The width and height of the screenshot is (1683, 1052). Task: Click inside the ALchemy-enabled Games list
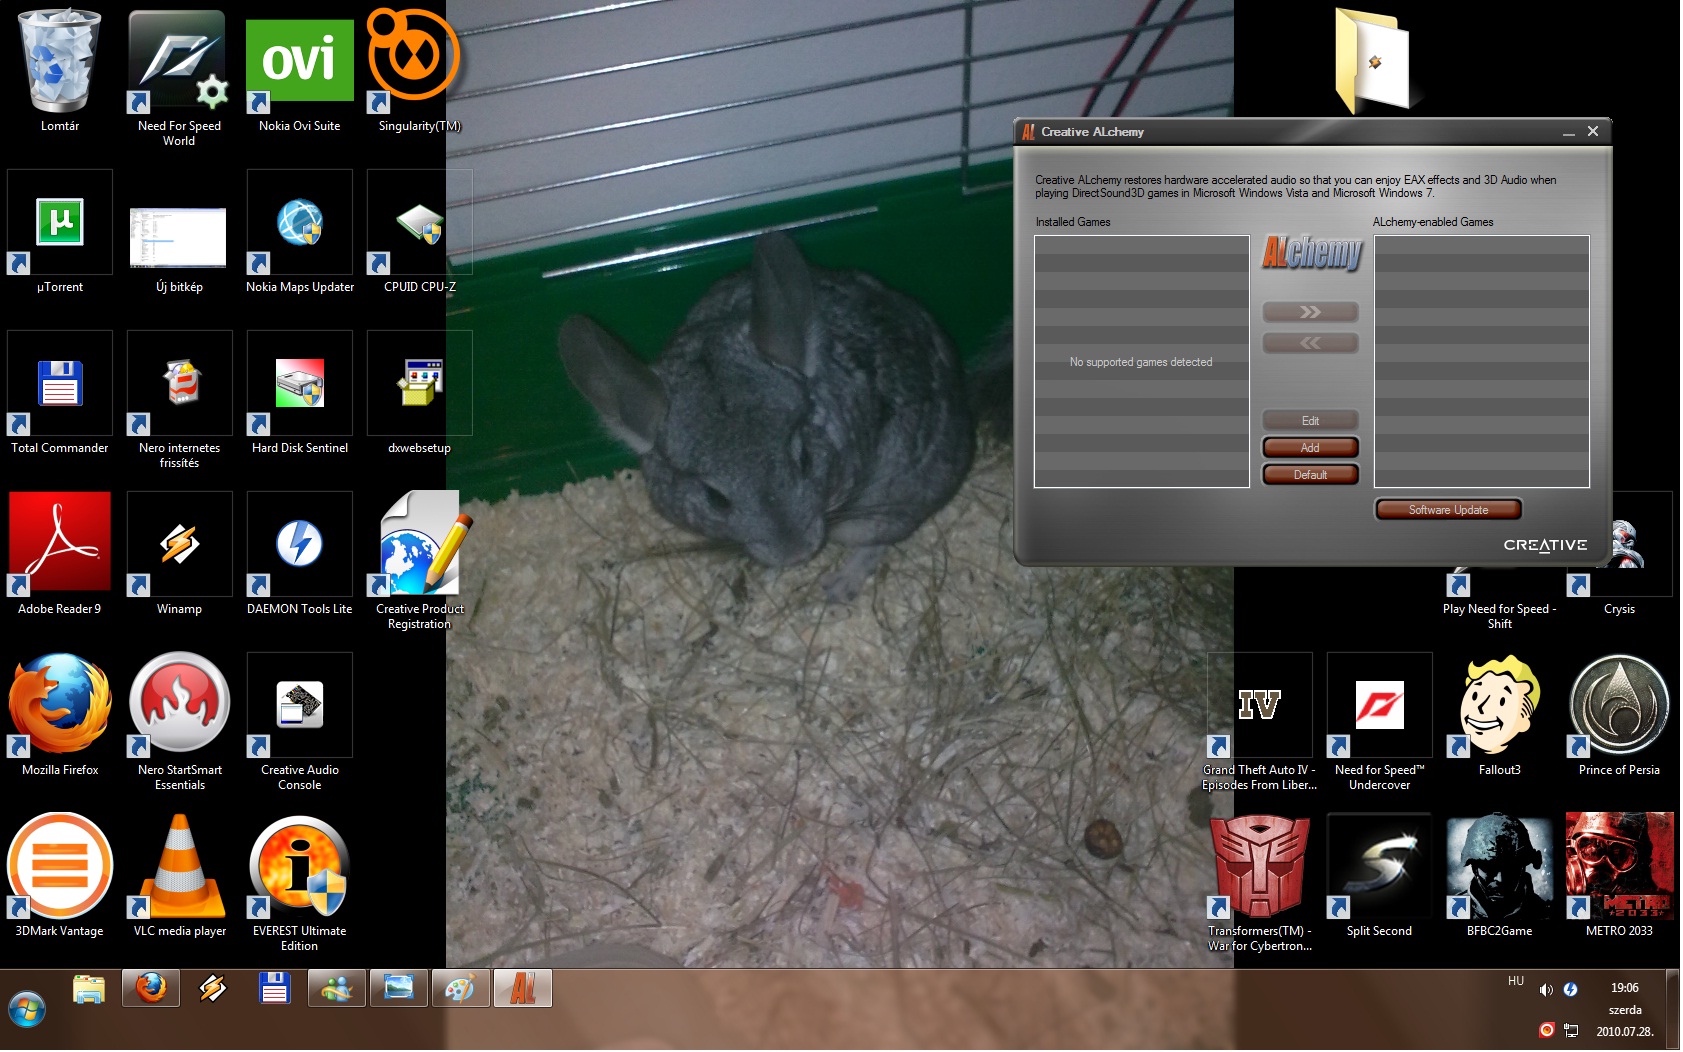(1481, 361)
